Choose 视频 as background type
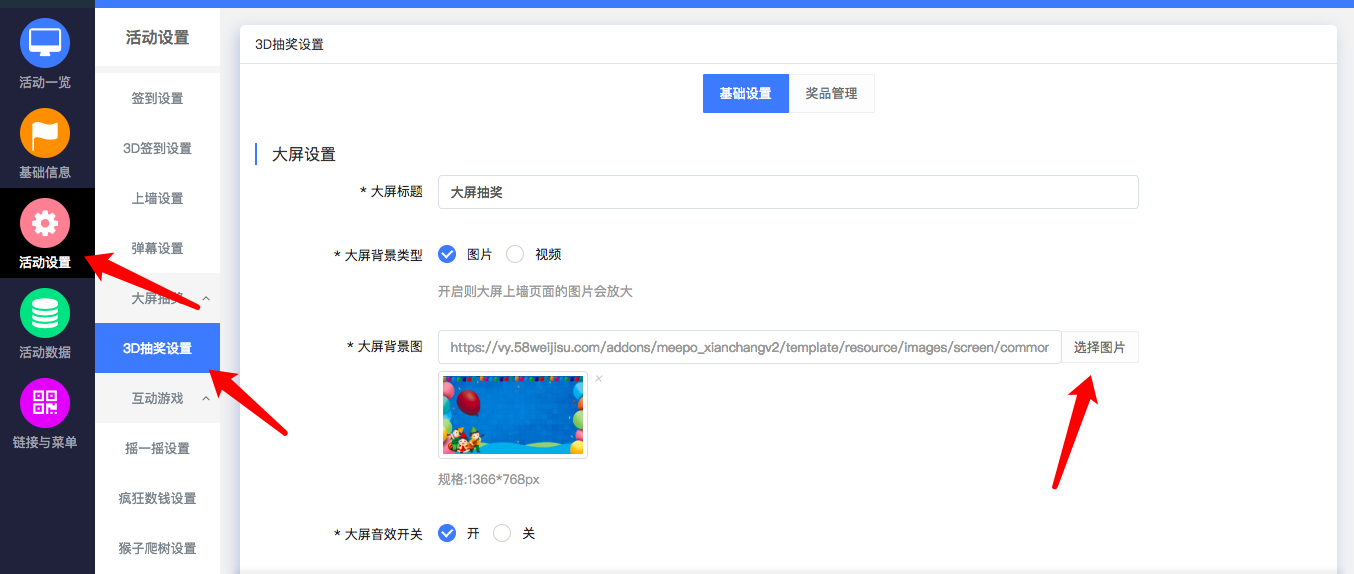1354x574 pixels. [515, 254]
